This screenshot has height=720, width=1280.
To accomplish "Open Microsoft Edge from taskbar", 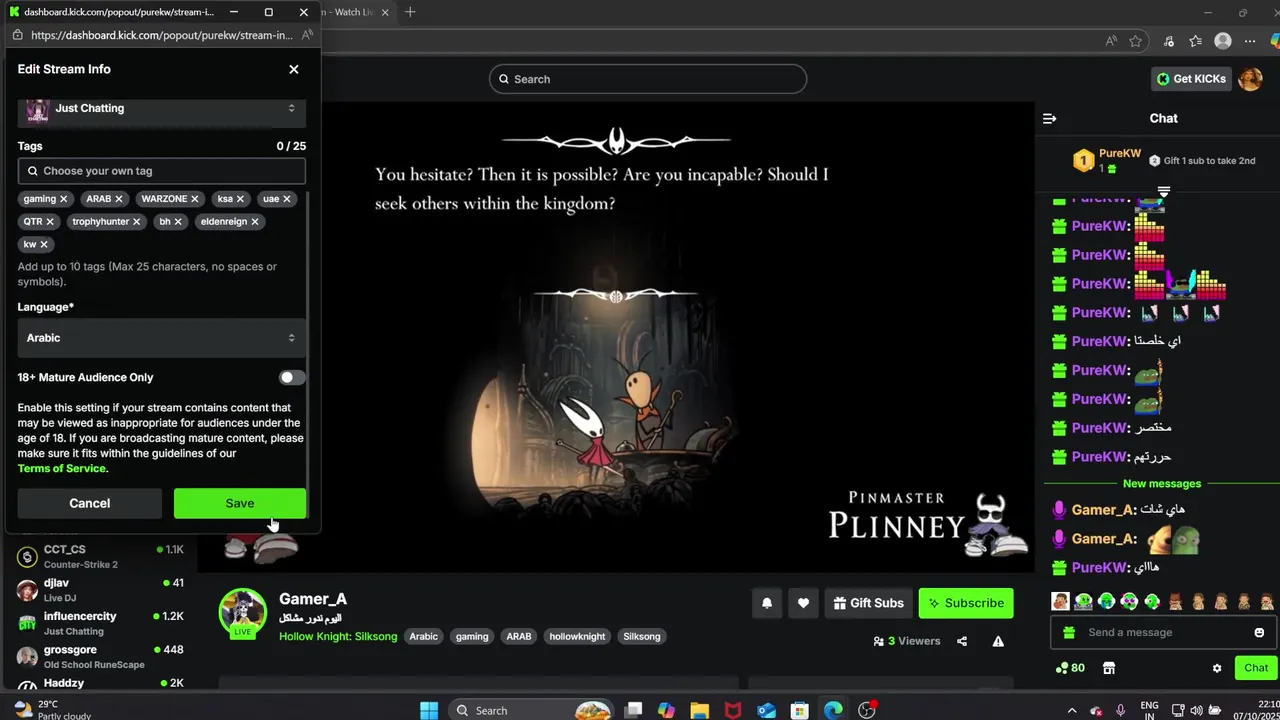I will pyautogui.click(x=833, y=710).
